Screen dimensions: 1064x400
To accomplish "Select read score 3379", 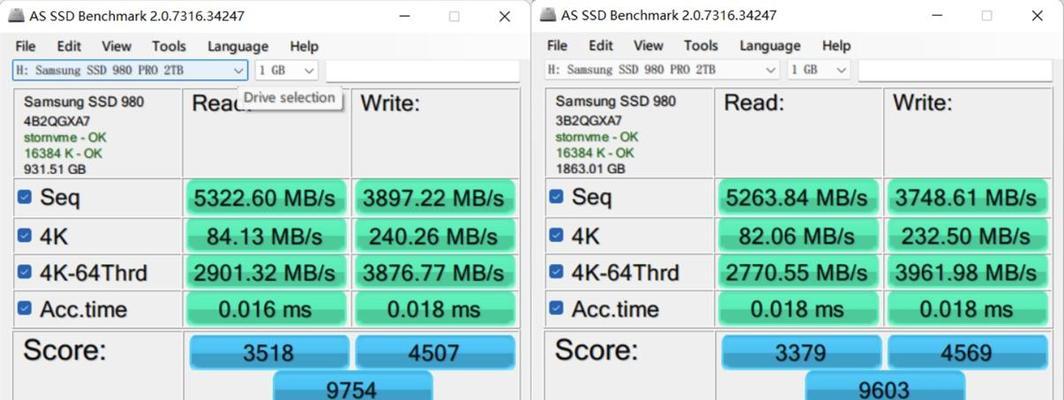I will 801,352.
